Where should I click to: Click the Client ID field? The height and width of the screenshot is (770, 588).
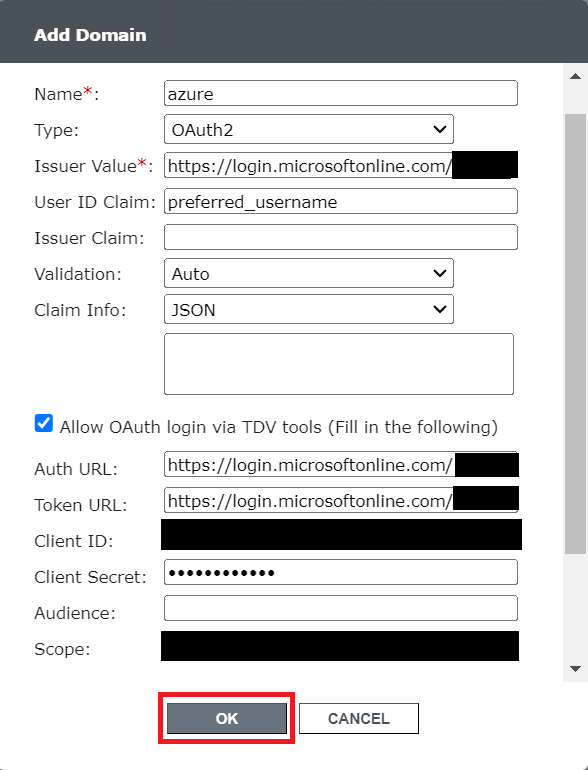[341, 535]
